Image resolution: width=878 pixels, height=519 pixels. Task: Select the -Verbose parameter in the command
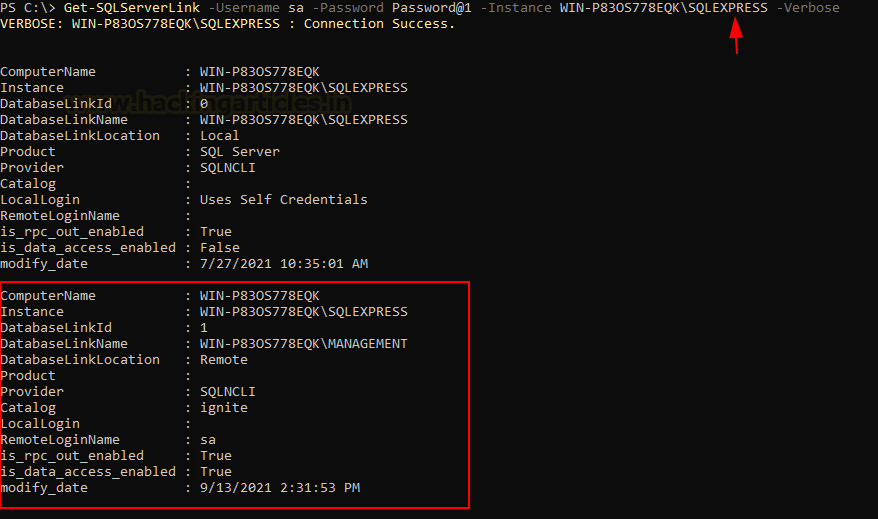click(x=807, y=8)
